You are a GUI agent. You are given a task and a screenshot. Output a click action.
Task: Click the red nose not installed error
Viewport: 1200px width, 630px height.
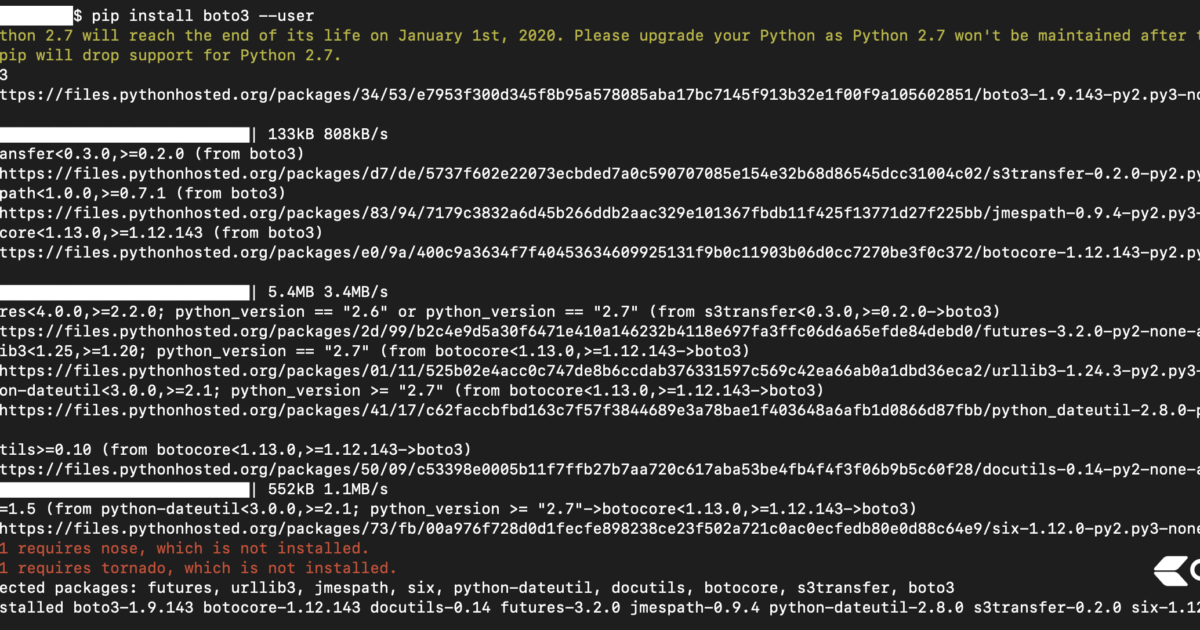pyautogui.click(x=184, y=548)
